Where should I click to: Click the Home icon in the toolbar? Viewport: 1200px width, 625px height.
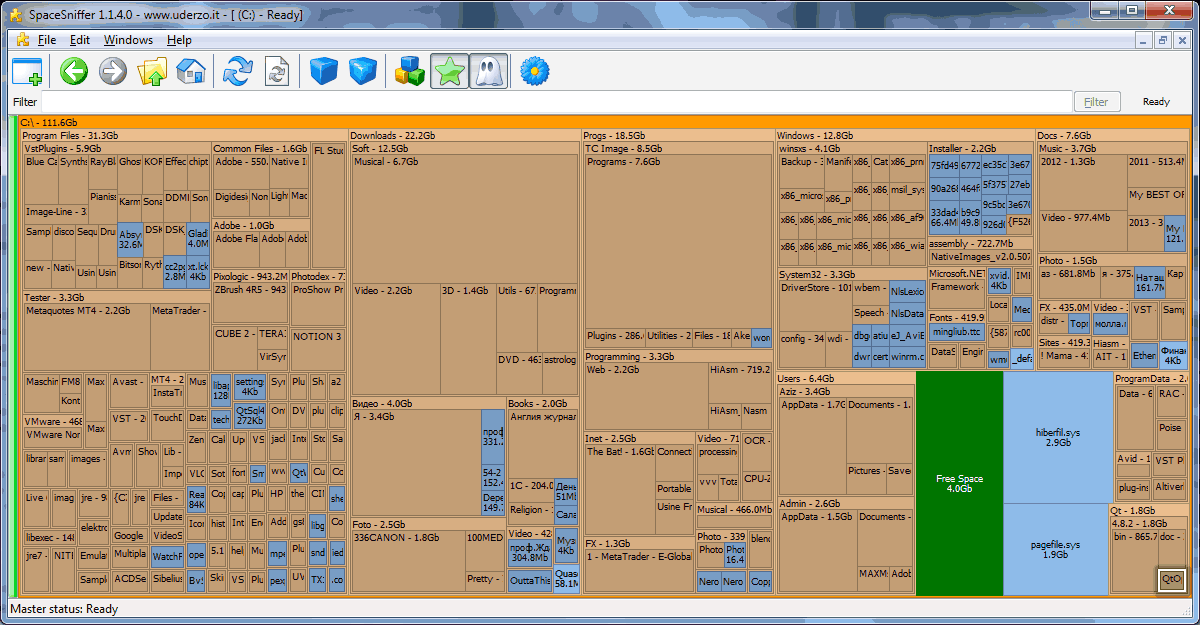[190, 71]
